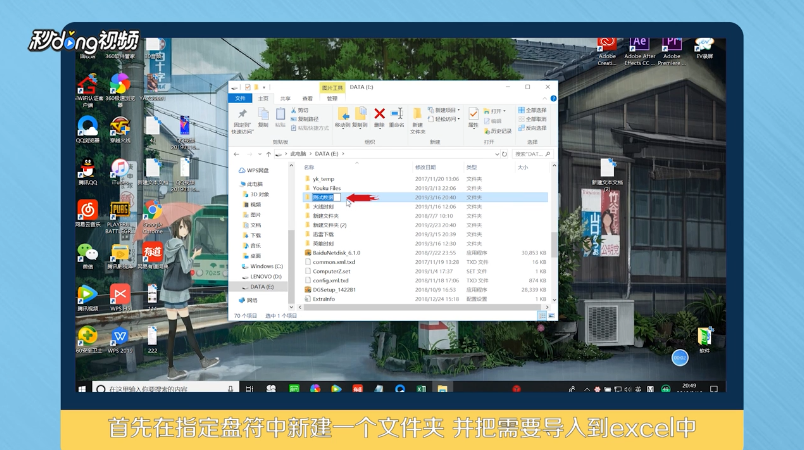
Task: Click the Copy icon in clipboard group
Action: coord(263,114)
